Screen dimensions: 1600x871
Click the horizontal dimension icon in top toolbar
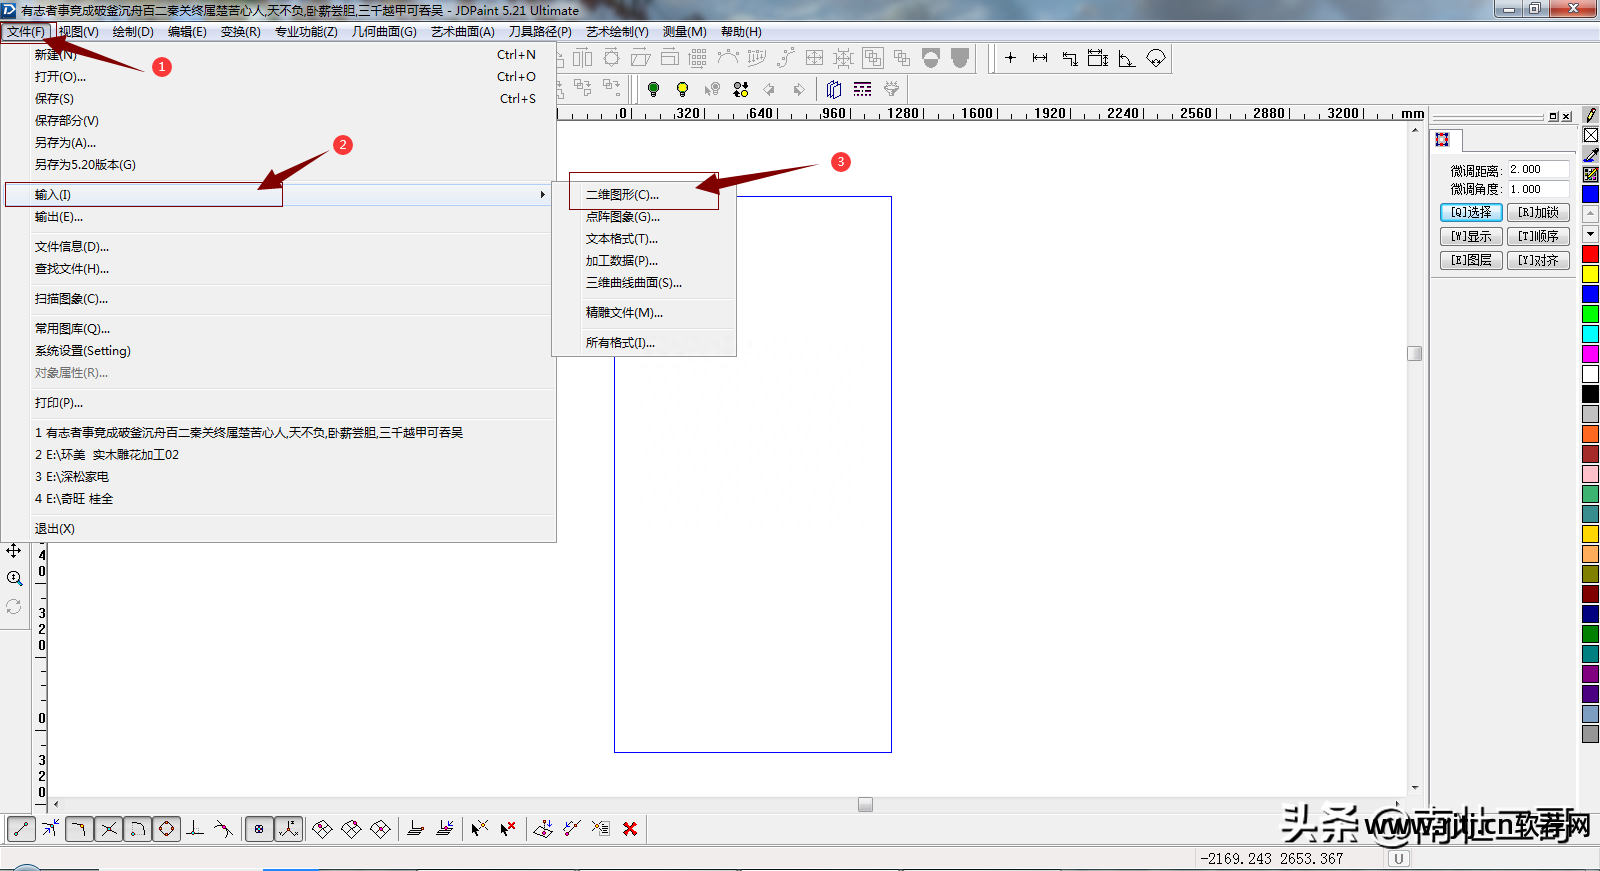(1040, 58)
